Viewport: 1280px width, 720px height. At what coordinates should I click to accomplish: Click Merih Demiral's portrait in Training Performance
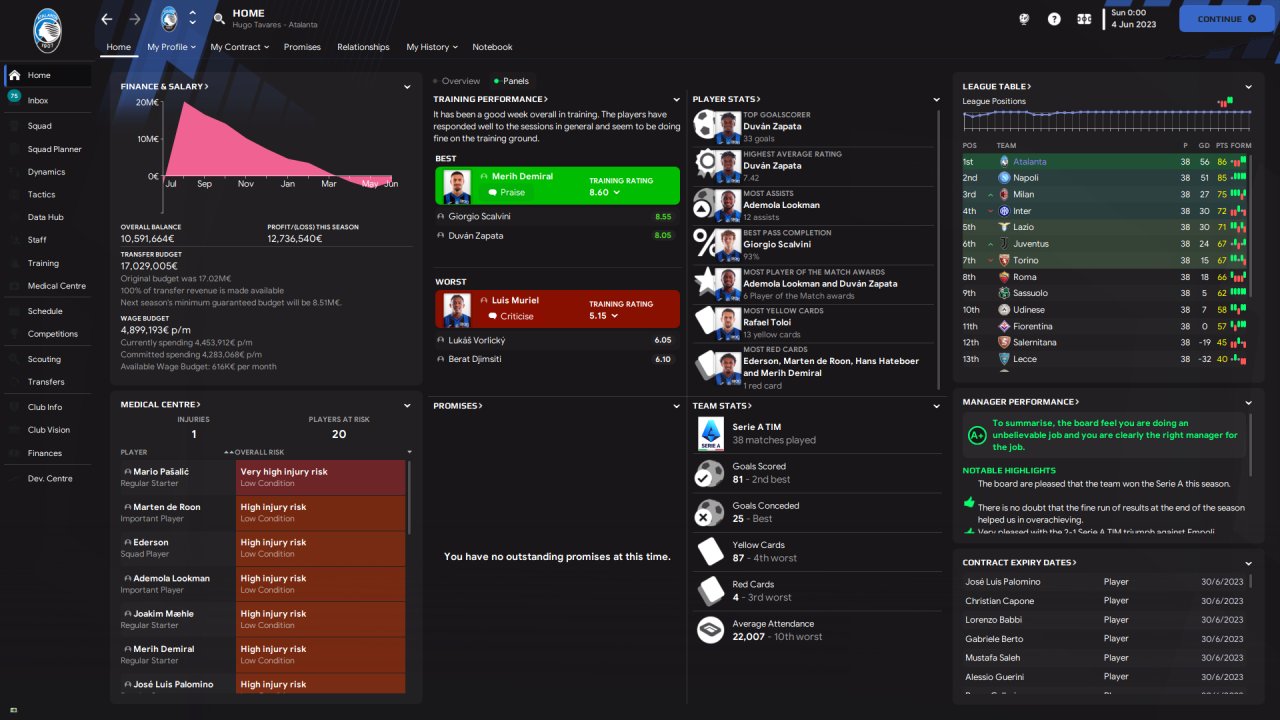(458, 186)
